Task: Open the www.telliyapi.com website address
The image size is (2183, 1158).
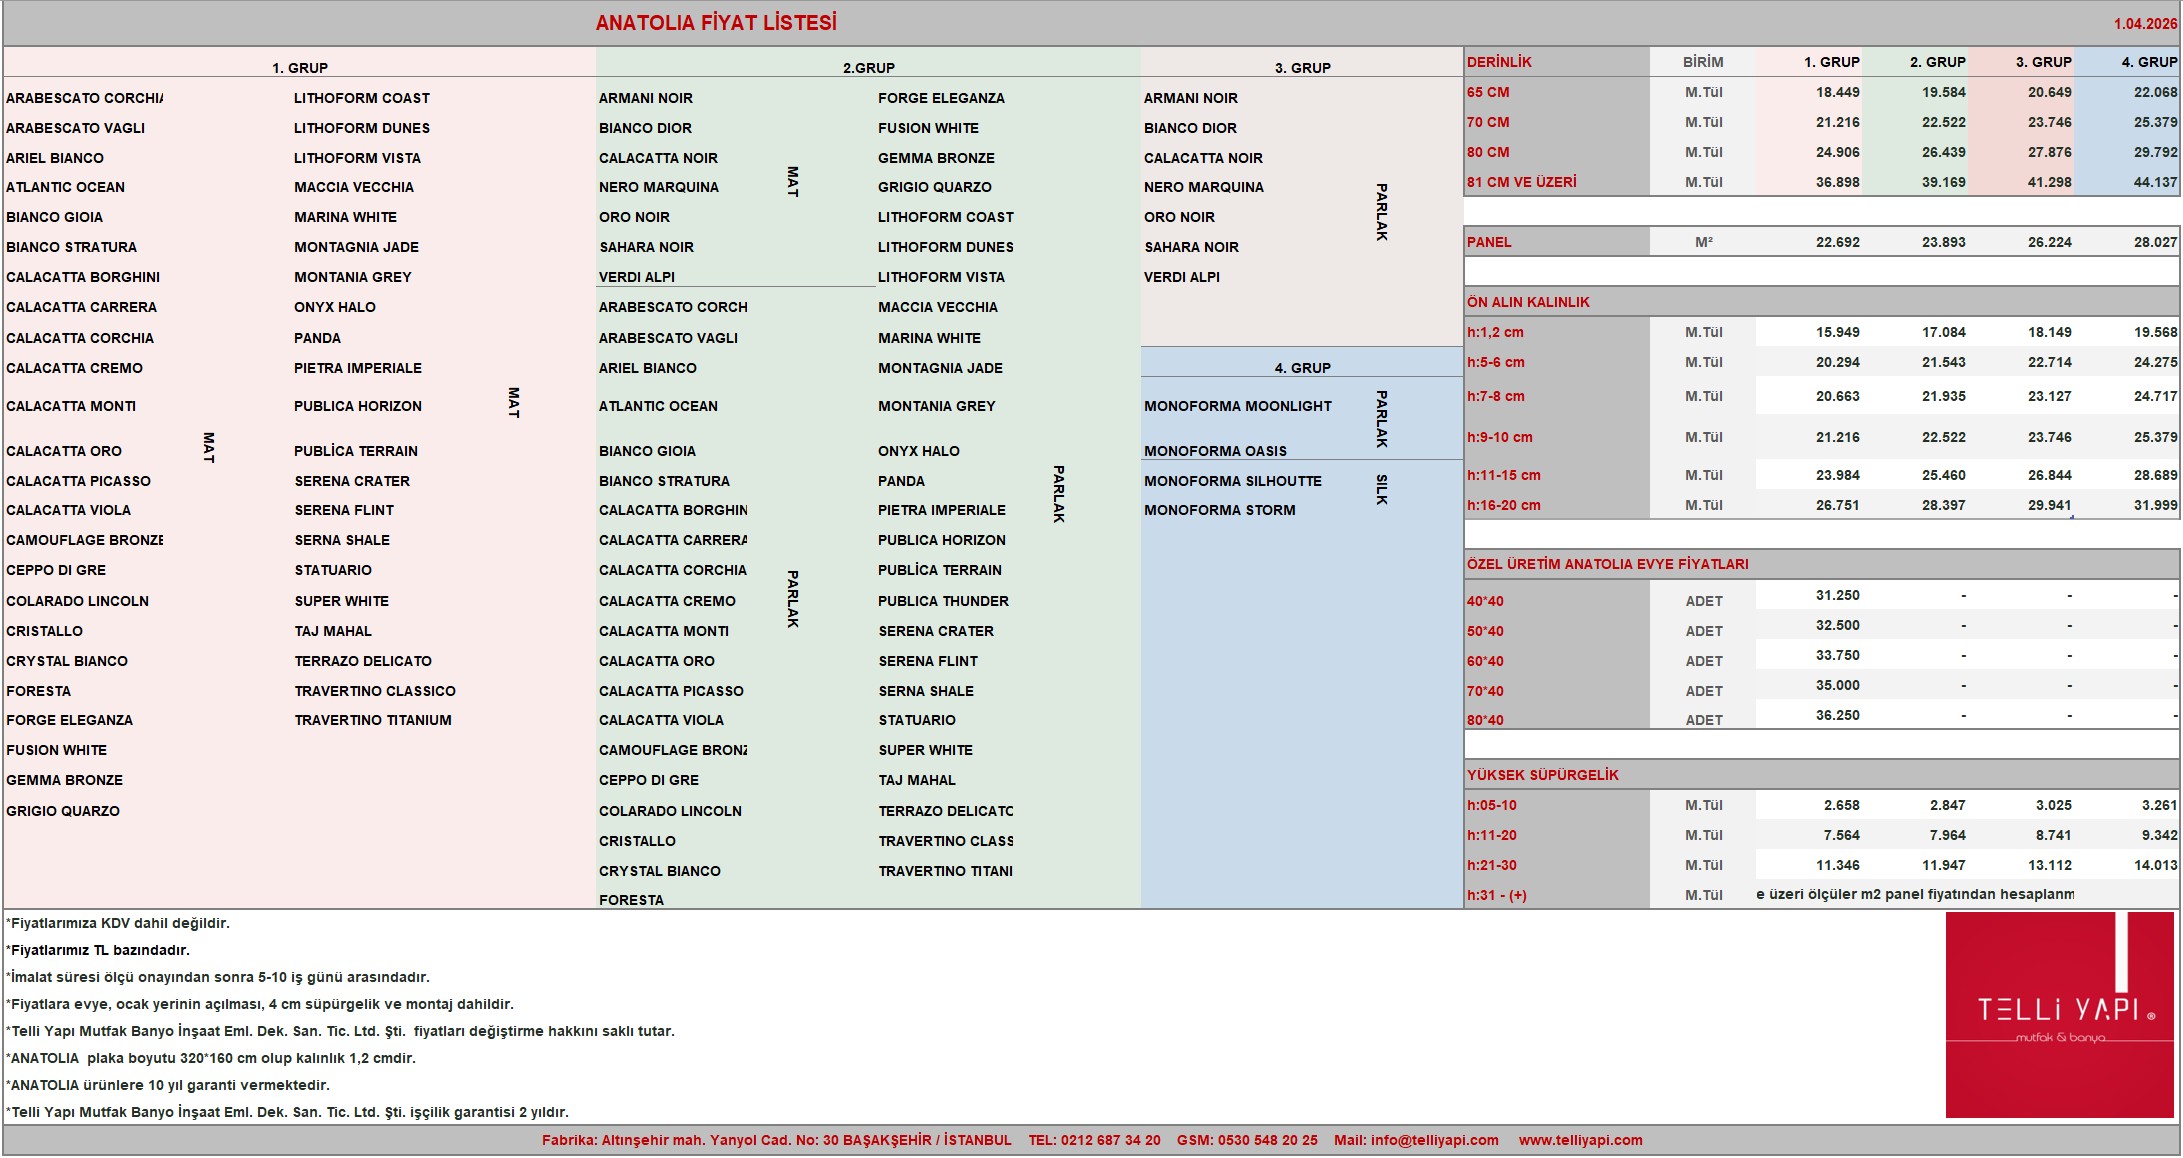Action: tap(1581, 1140)
